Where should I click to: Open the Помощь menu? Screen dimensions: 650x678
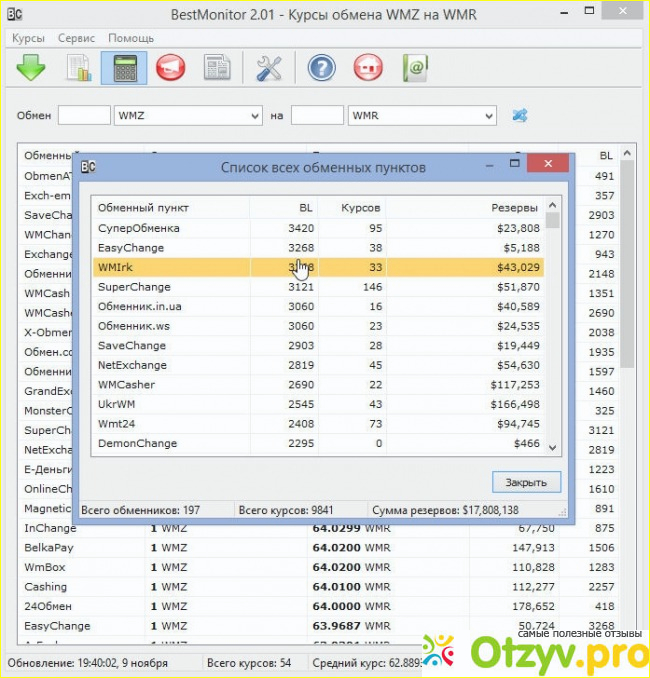[131, 37]
